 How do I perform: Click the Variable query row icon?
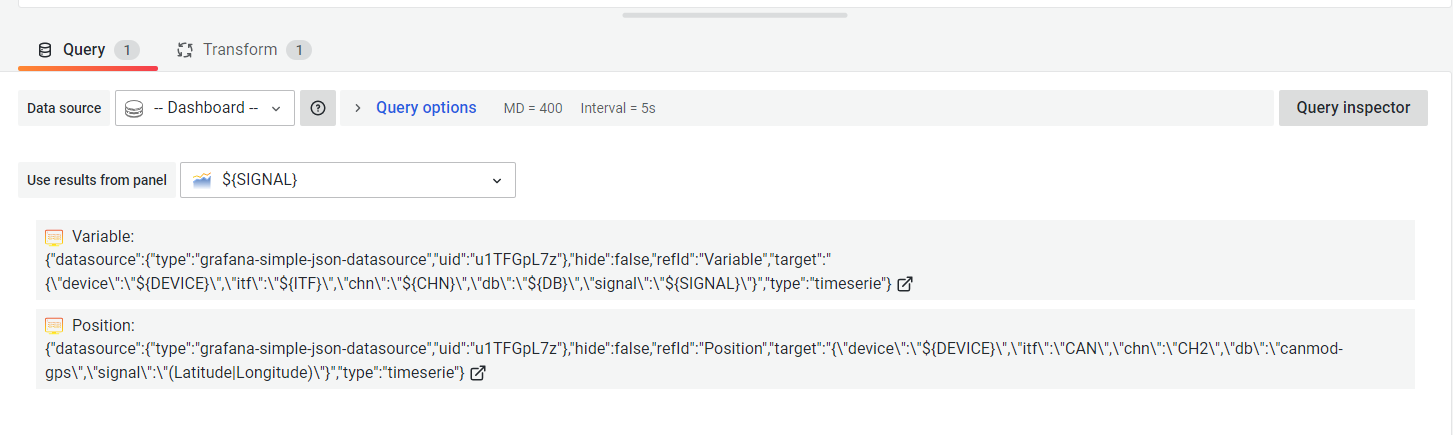(54, 237)
